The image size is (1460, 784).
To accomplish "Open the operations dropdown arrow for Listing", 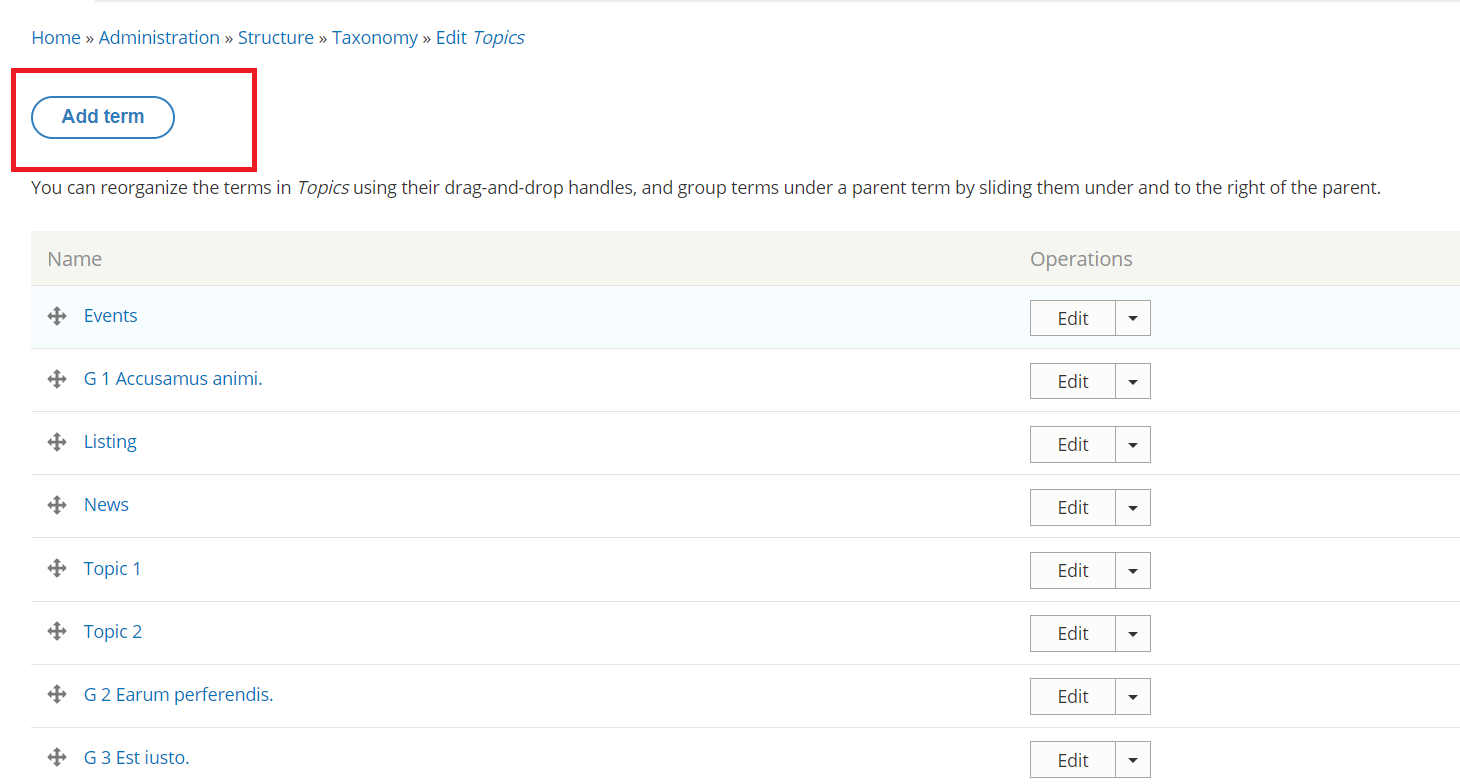I will (1132, 444).
